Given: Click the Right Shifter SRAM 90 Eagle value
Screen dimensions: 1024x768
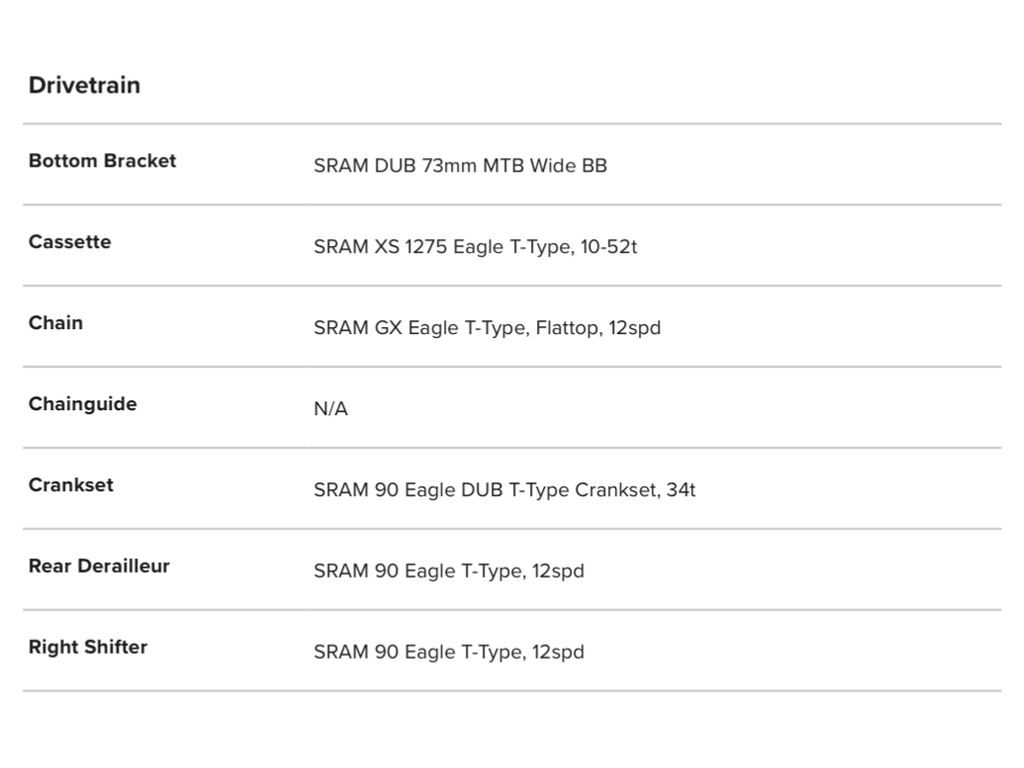Looking at the screenshot, I should point(449,652).
